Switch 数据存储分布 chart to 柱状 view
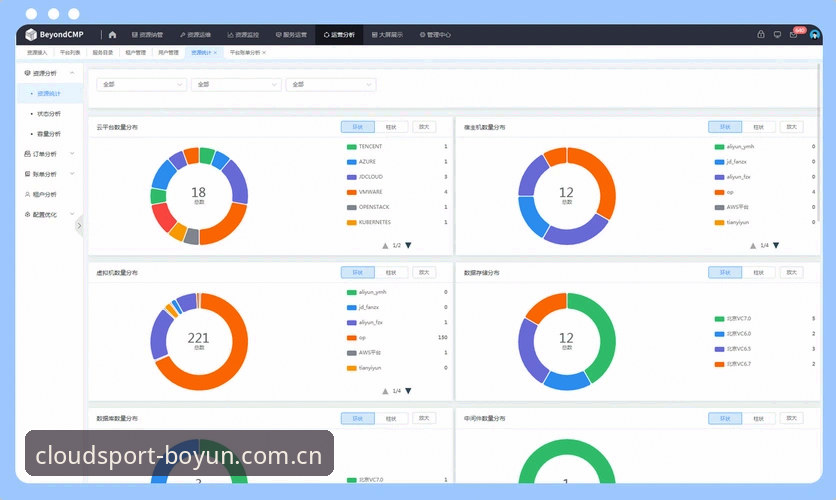Screen dimensions: 836x500 tap(759, 272)
